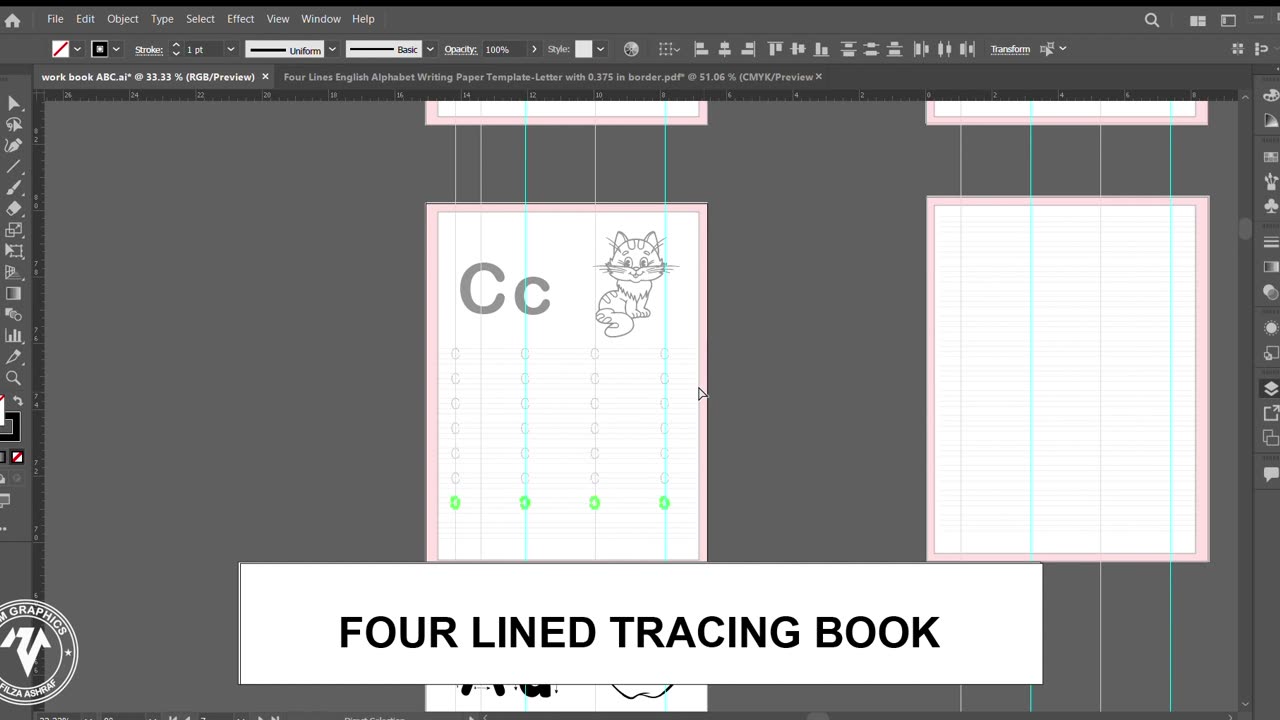Open the Effect menu
The width and height of the screenshot is (1280, 720).
point(240,19)
